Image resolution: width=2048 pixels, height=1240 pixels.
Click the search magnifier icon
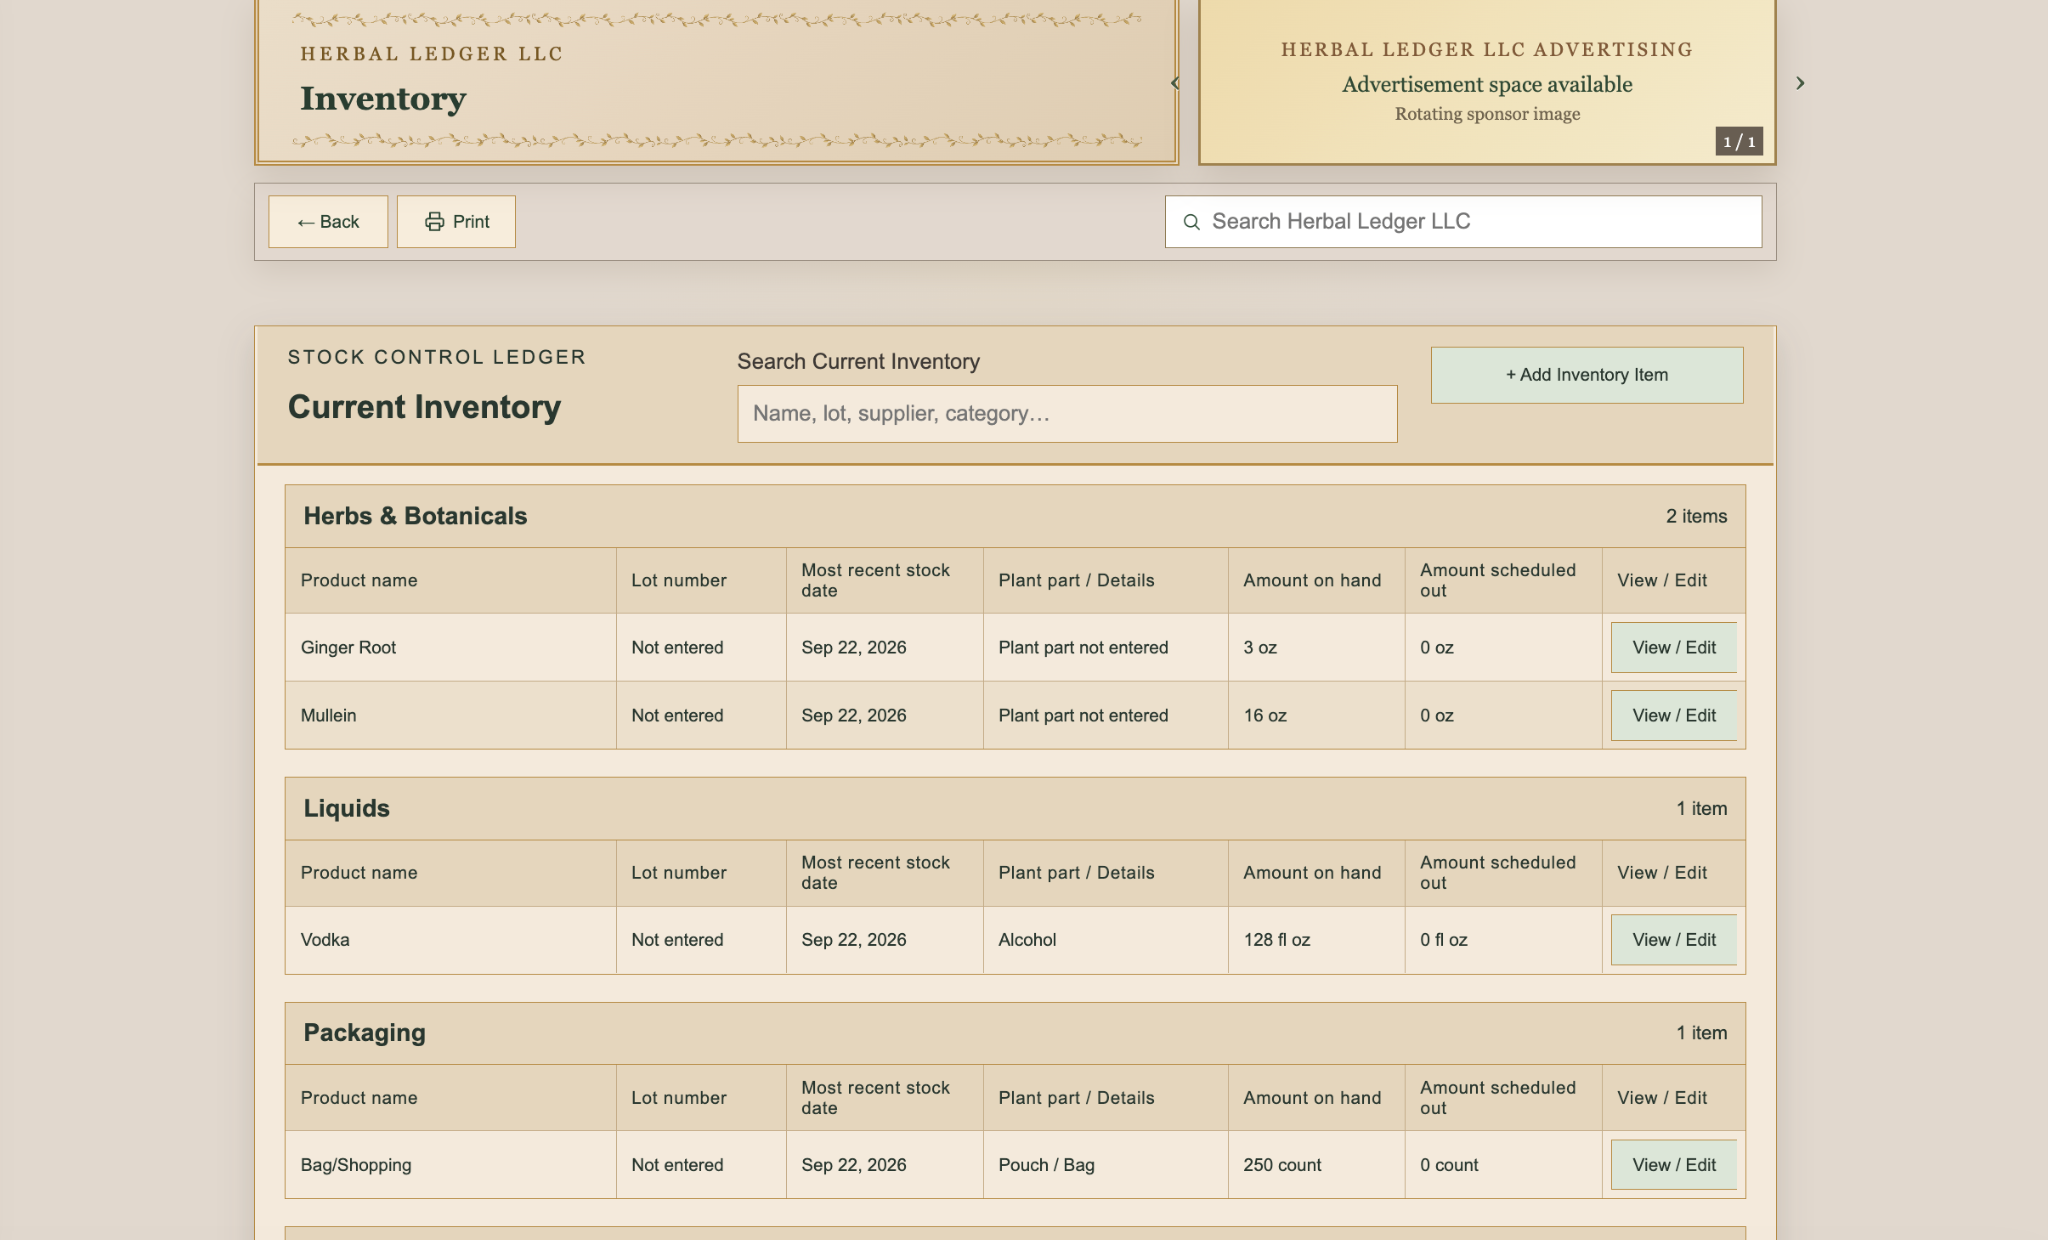pyautogui.click(x=1191, y=222)
